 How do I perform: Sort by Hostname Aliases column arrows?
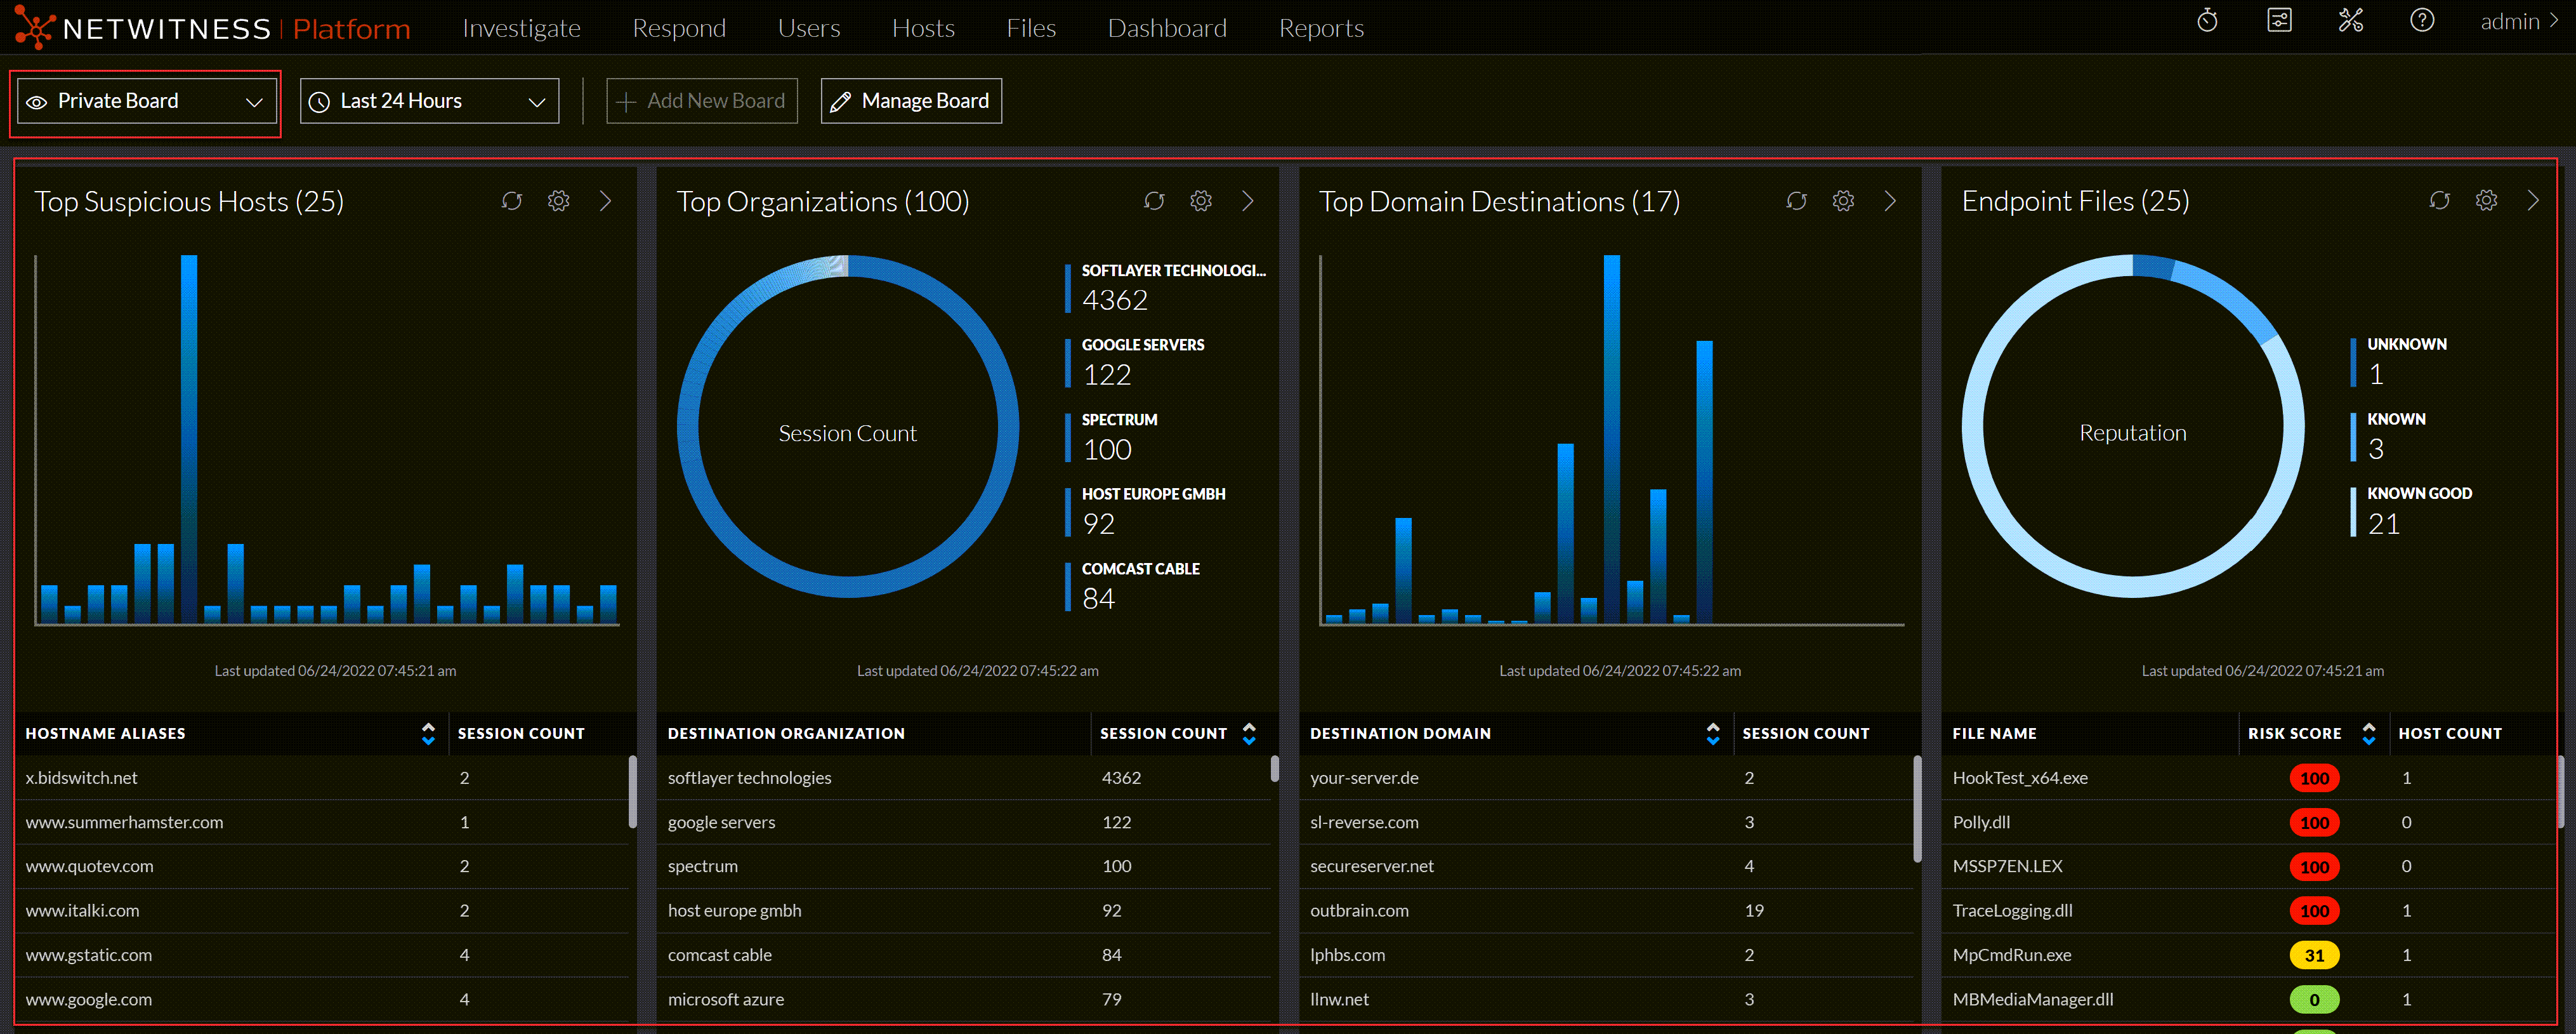pos(428,733)
